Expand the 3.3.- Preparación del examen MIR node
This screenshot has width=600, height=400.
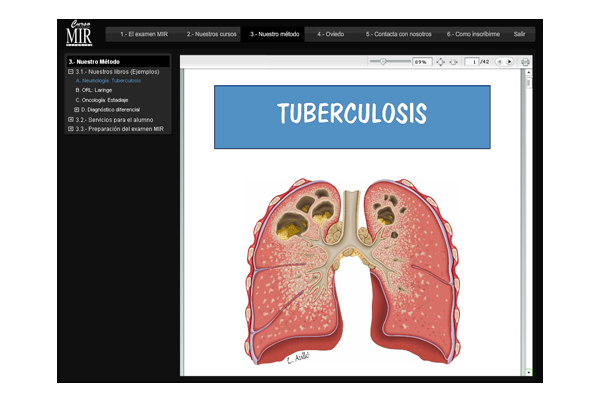click(x=70, y=129)
